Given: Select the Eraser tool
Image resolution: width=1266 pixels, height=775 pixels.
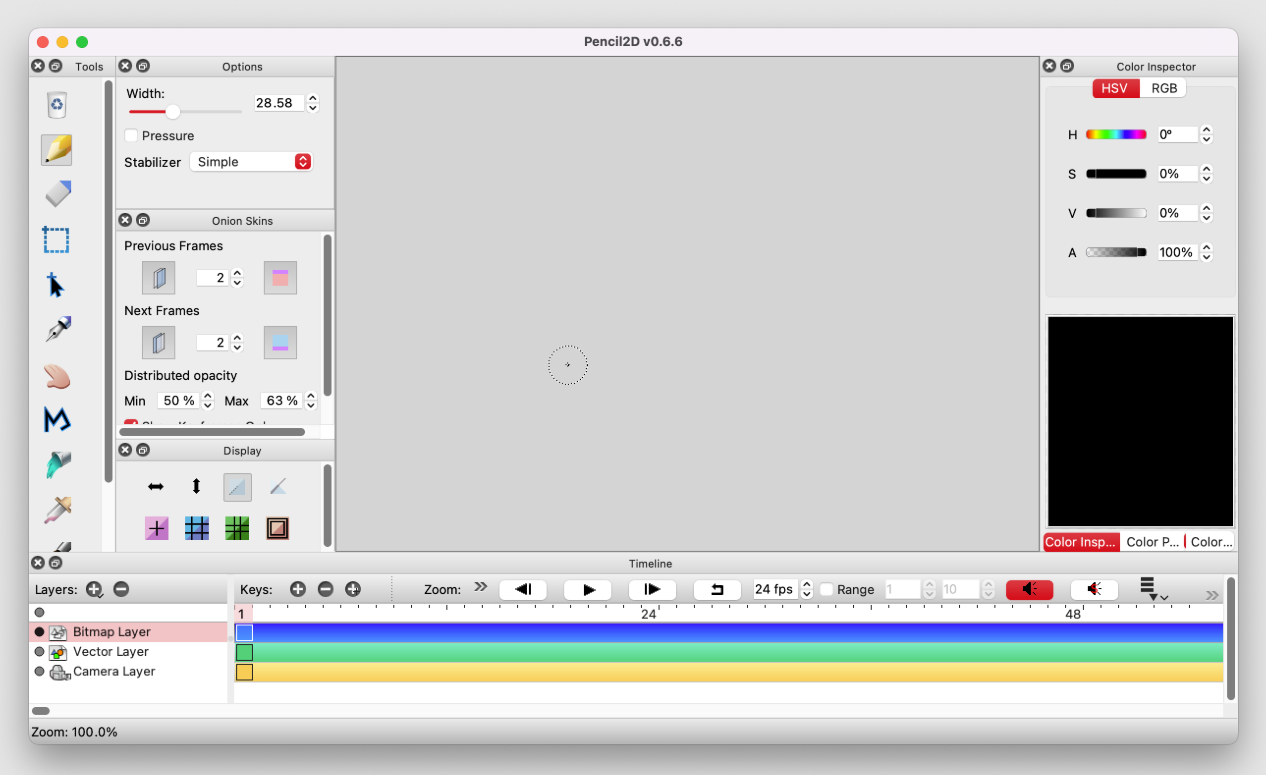Looking at the screenshot, I should pyautogui.click(x=58, y=194).
